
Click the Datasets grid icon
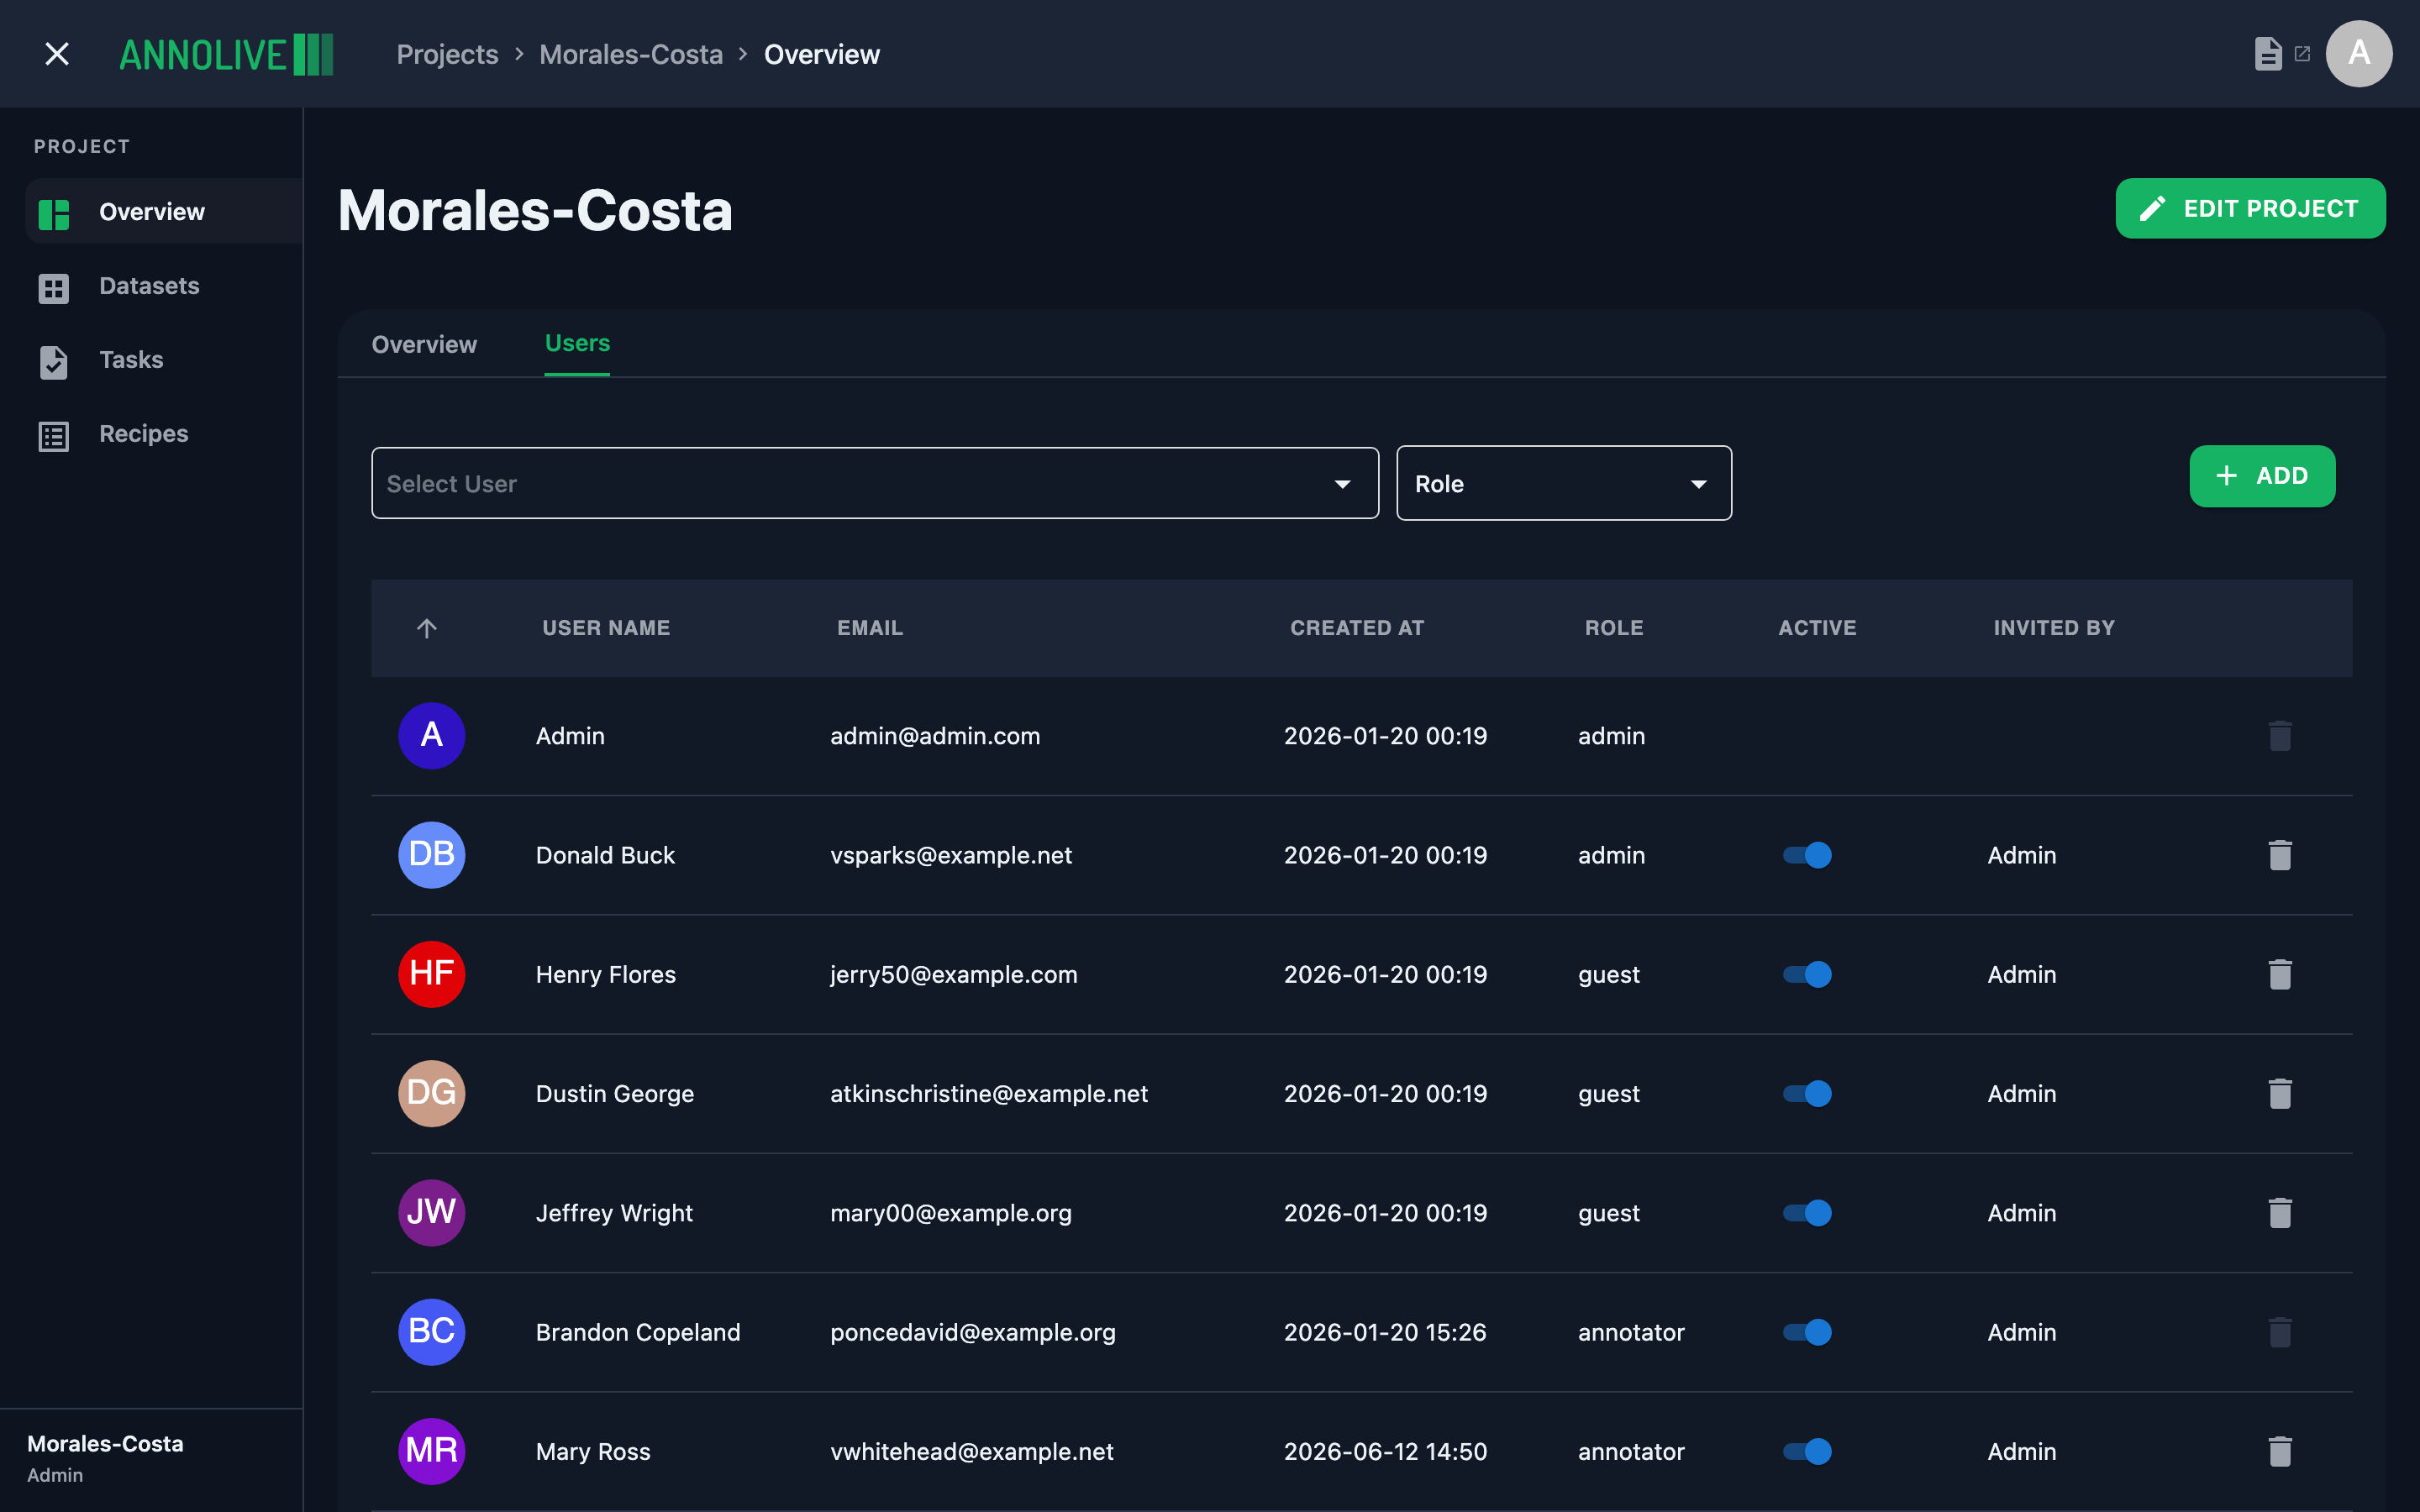[x=54, y=288]
